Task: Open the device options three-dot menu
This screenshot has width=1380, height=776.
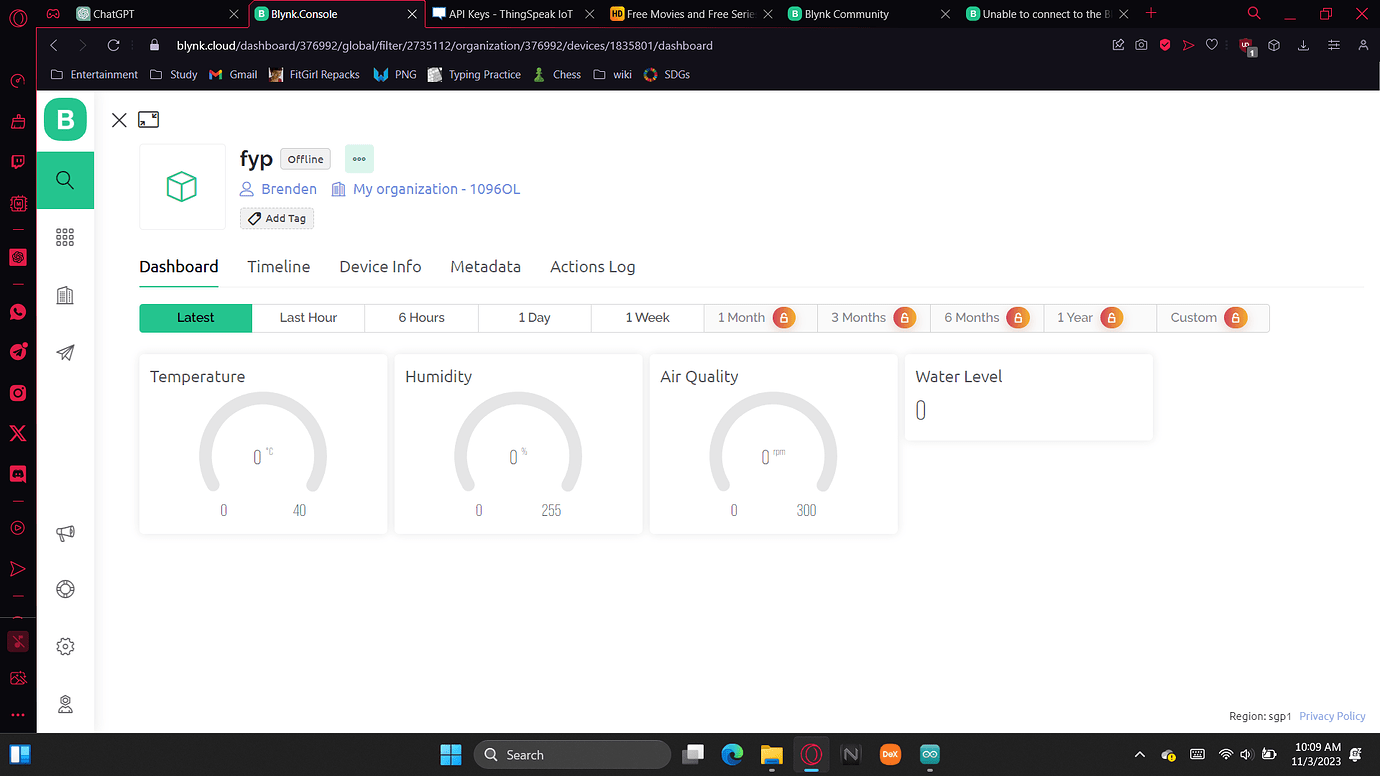Action: 359,158
